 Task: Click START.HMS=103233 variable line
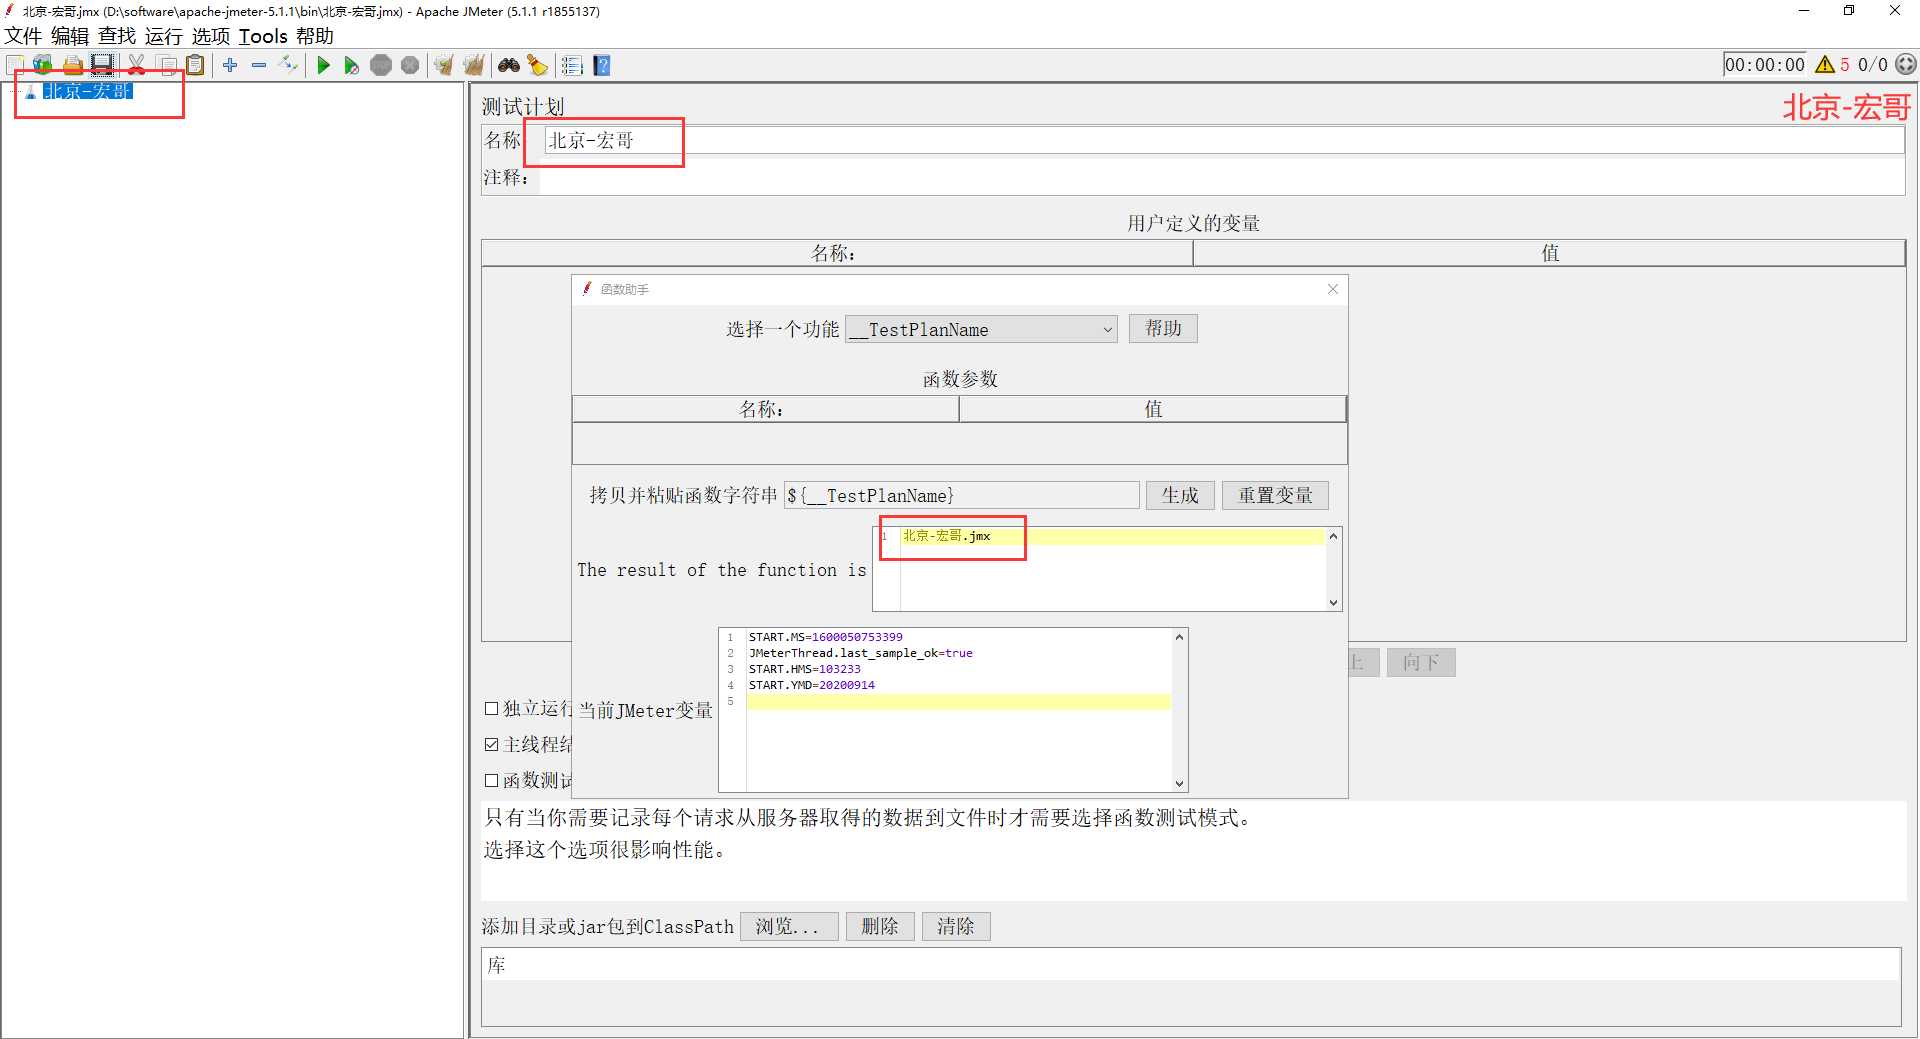805,669
